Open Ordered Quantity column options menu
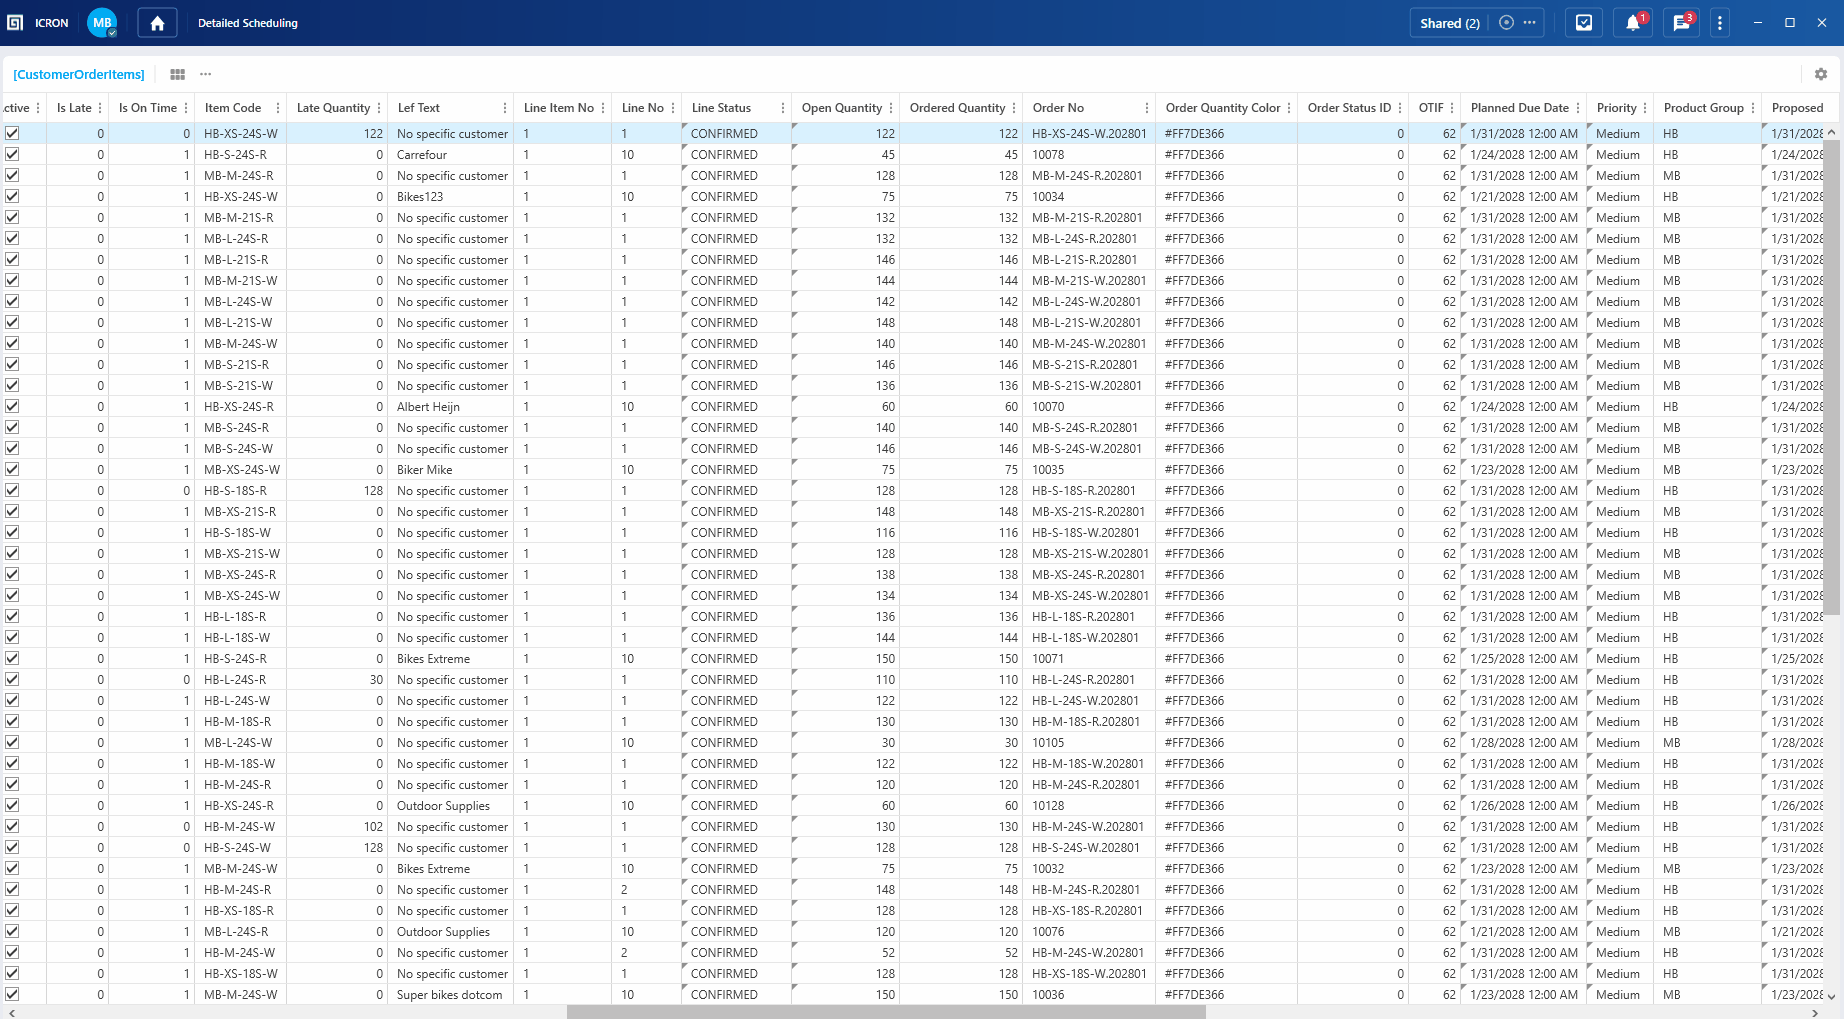Viewport: 1844px width, 1019px height. [x=1014, y=108]
